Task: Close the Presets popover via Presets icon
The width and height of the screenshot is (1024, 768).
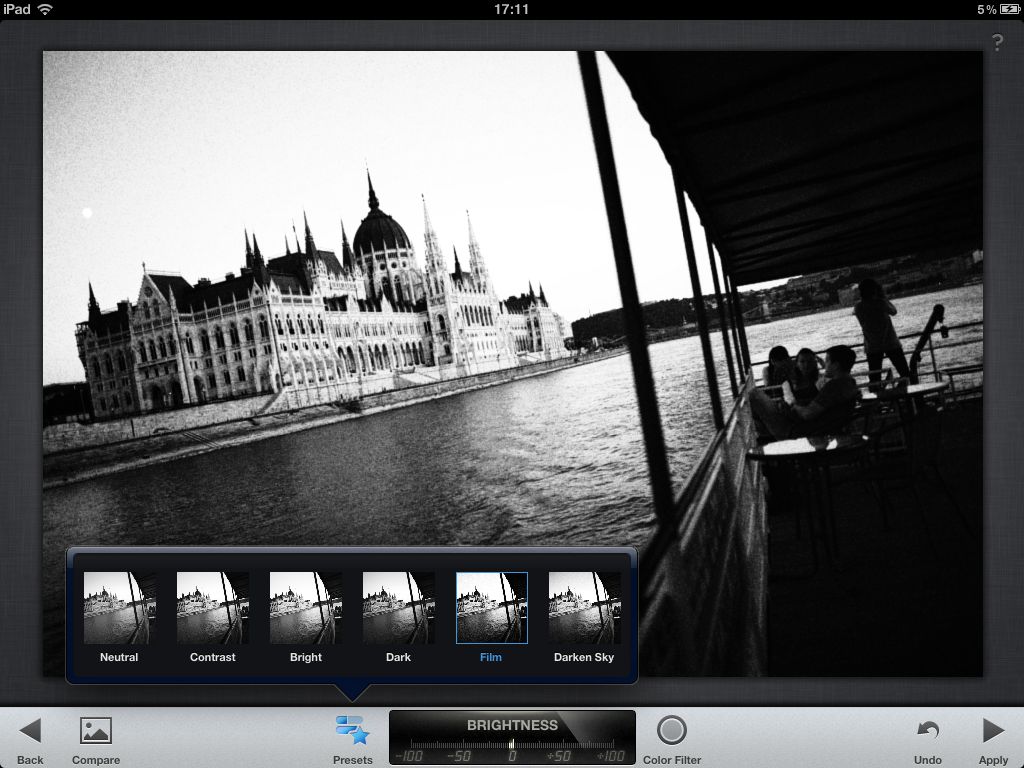Action: click(x=352, y=731)
